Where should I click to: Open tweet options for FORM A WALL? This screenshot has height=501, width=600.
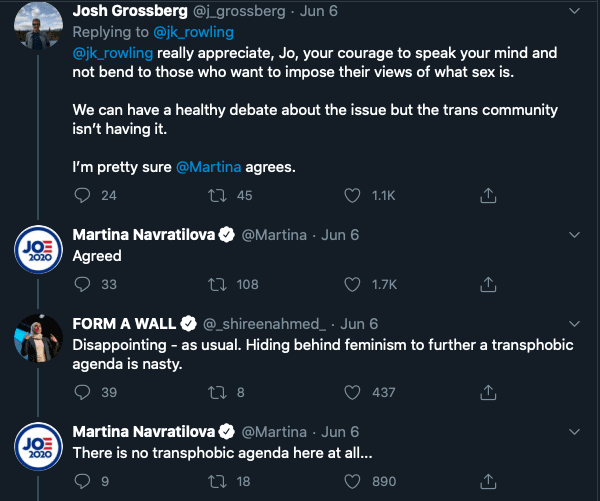pos(573,324)
